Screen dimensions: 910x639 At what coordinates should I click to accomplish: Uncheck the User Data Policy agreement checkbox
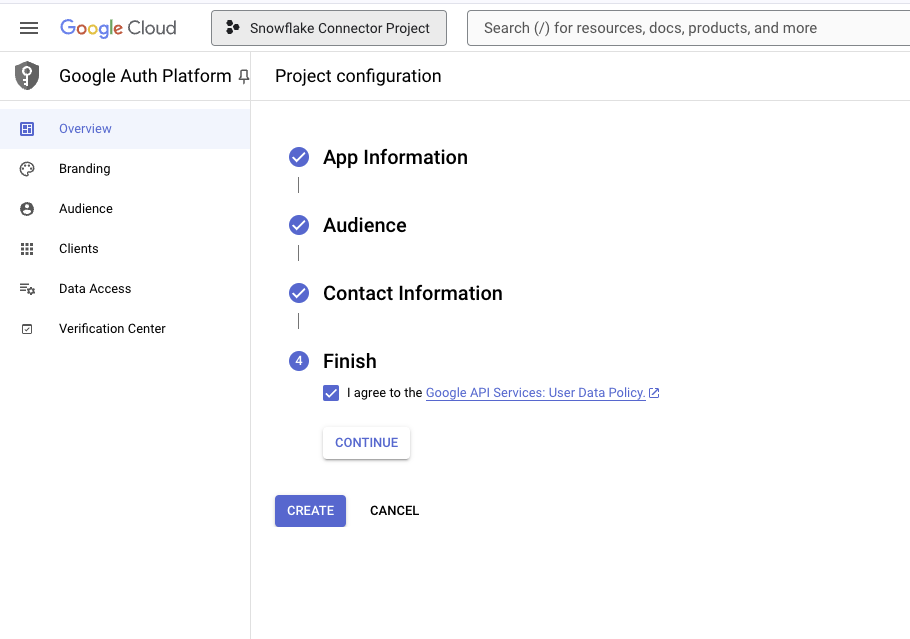pos(331,393)
